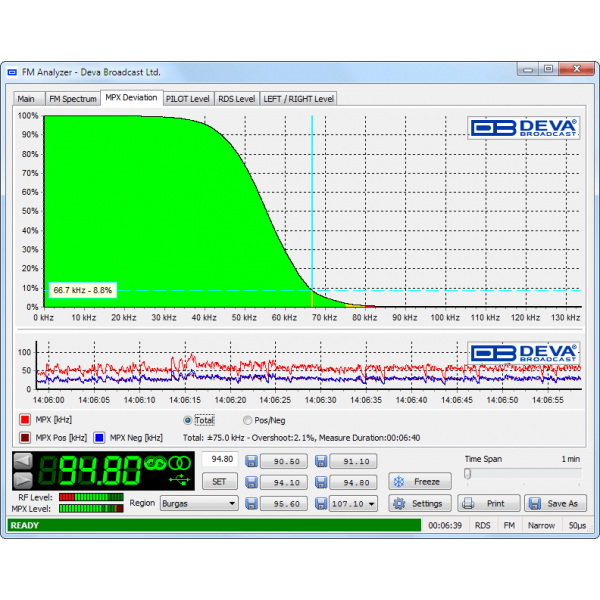Click the 14:06:30 time axis label
Viewport: 600px width, 600px height.
tap(320, 400)
